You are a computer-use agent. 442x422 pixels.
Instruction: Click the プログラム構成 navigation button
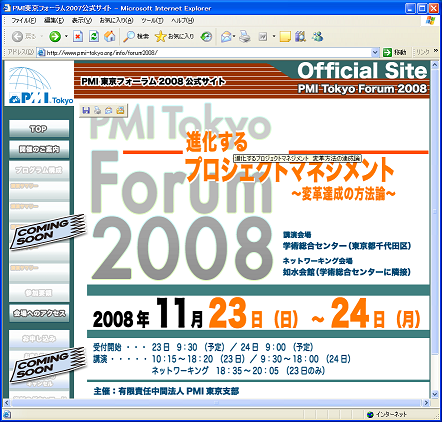pos(39,170)
